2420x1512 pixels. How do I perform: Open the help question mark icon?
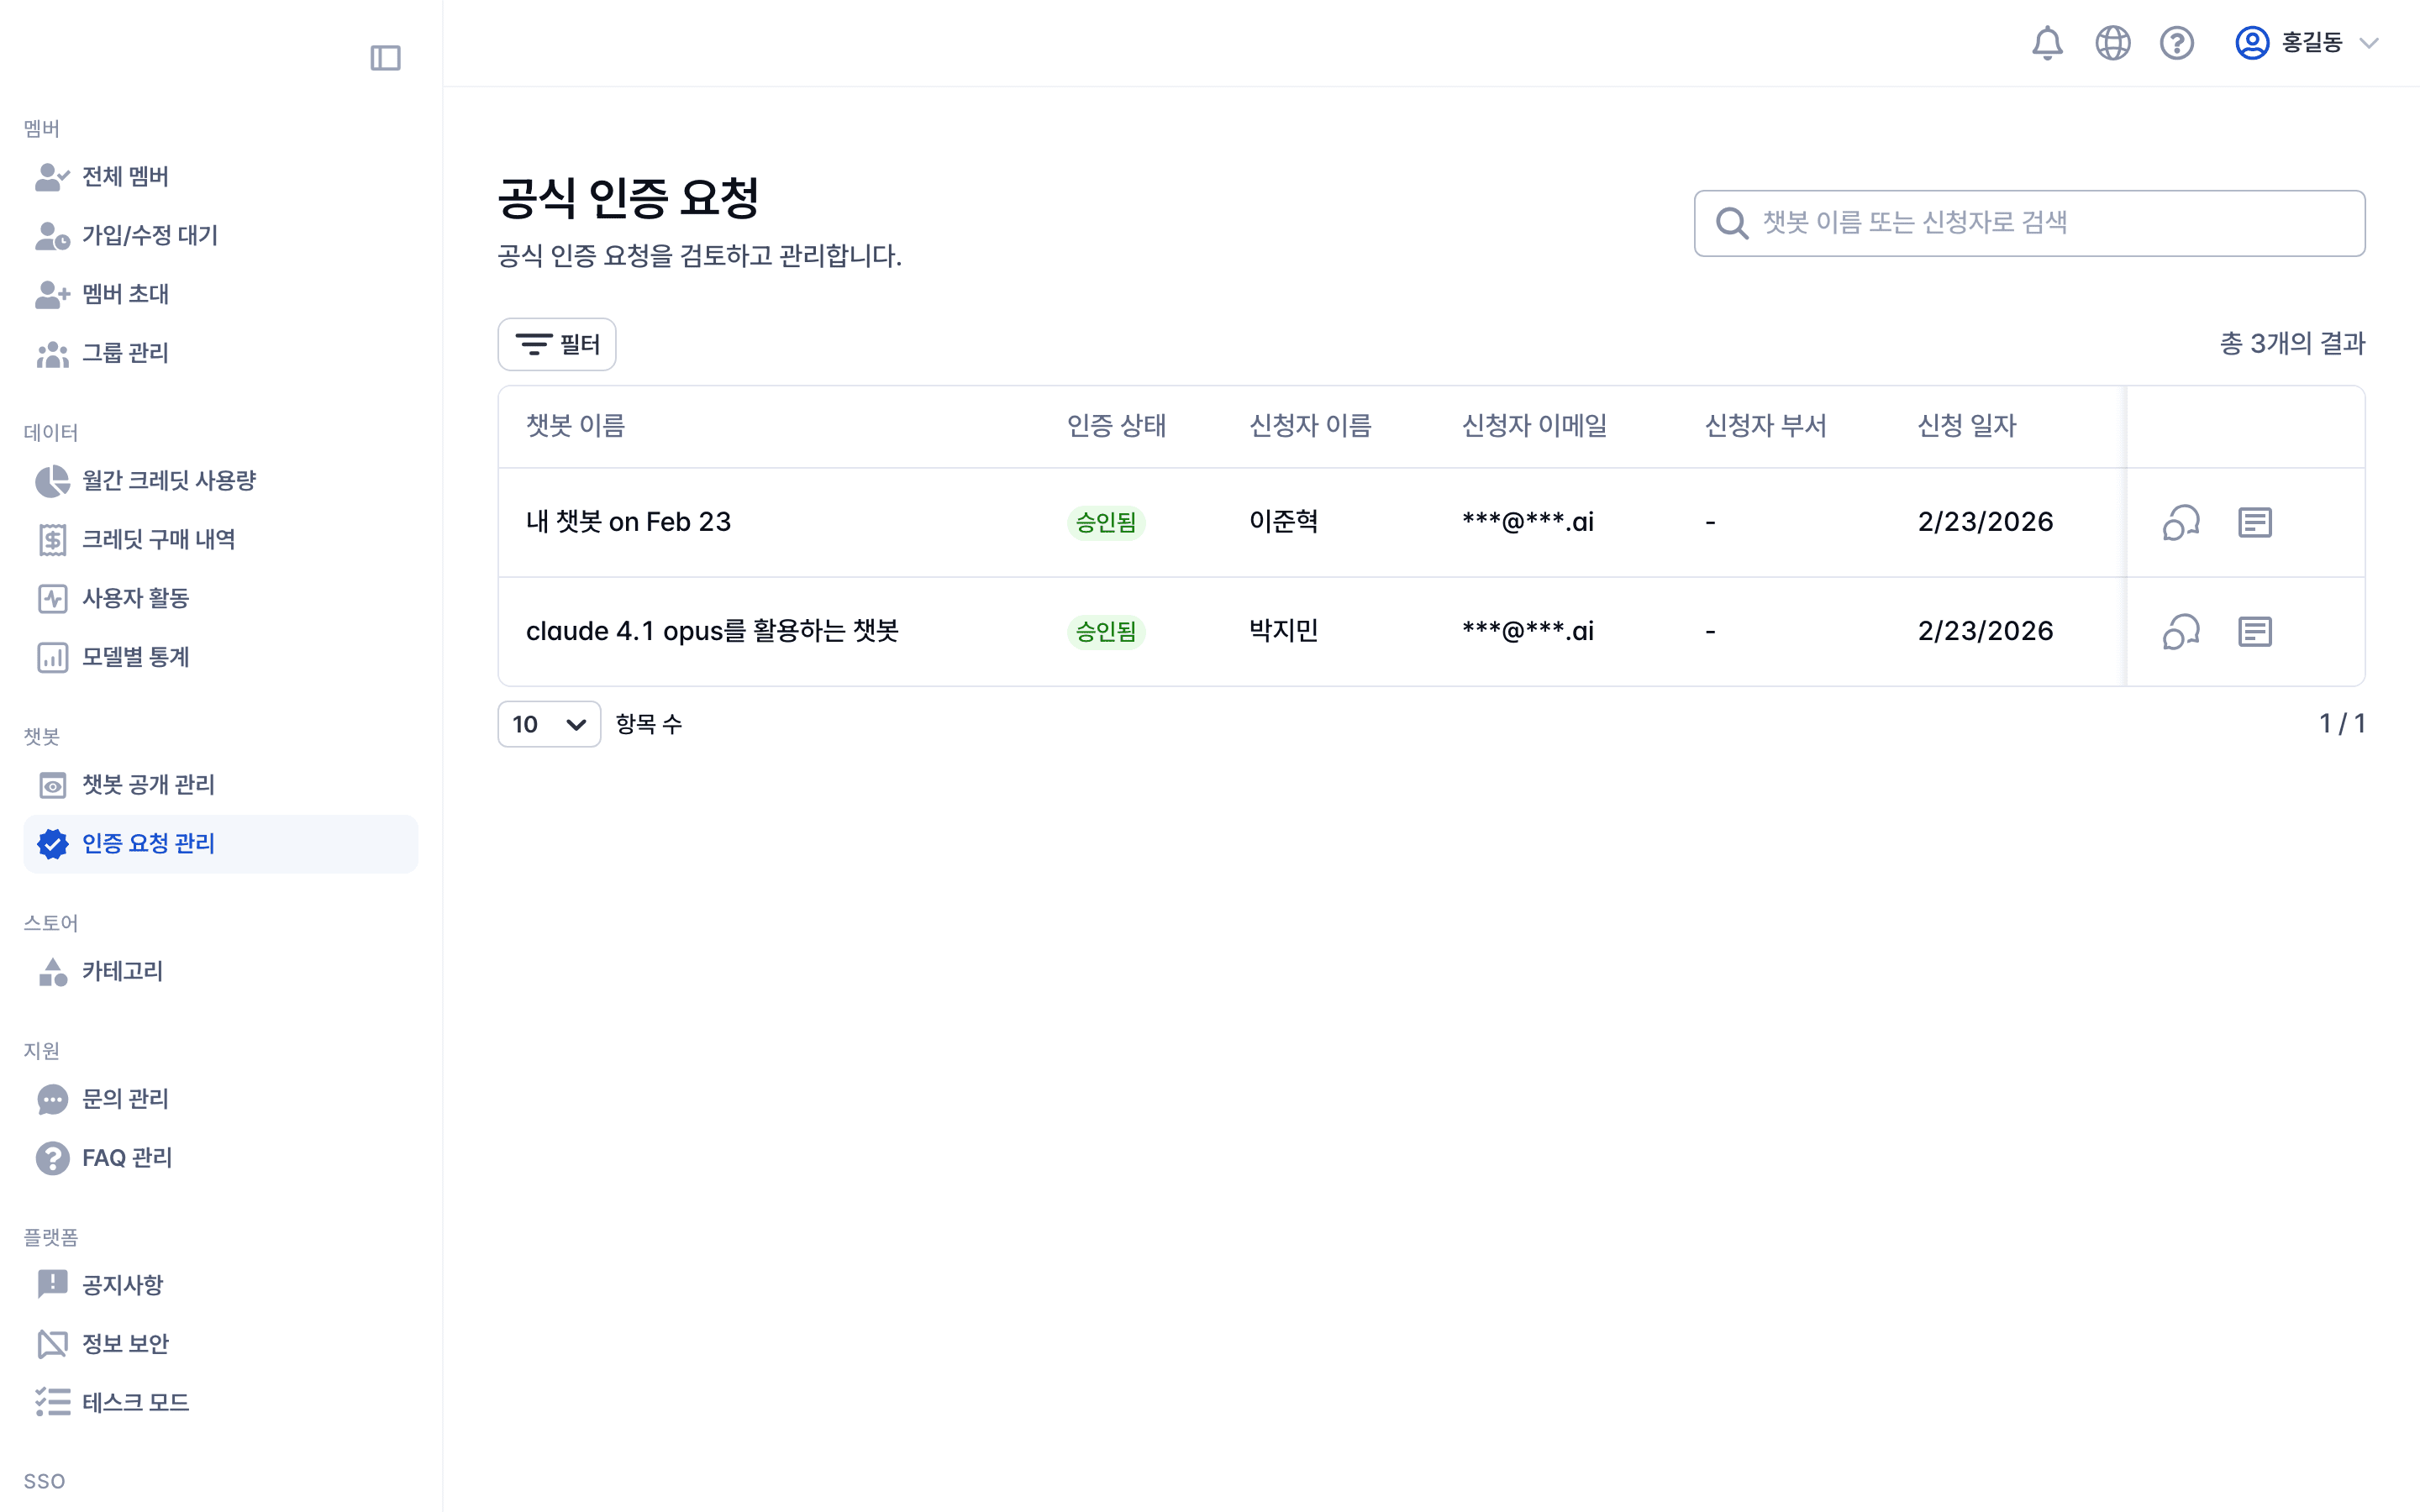tap(2177, 43)
